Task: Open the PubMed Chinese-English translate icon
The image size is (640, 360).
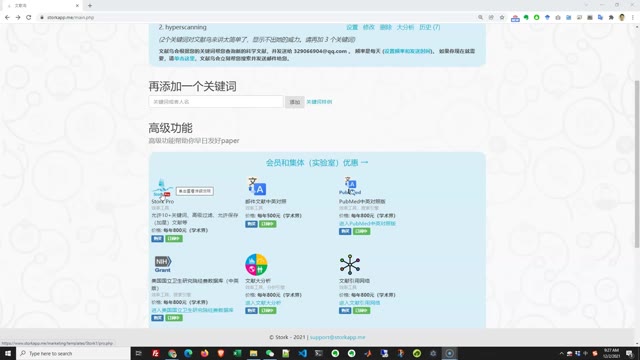Action: [350, 186]
